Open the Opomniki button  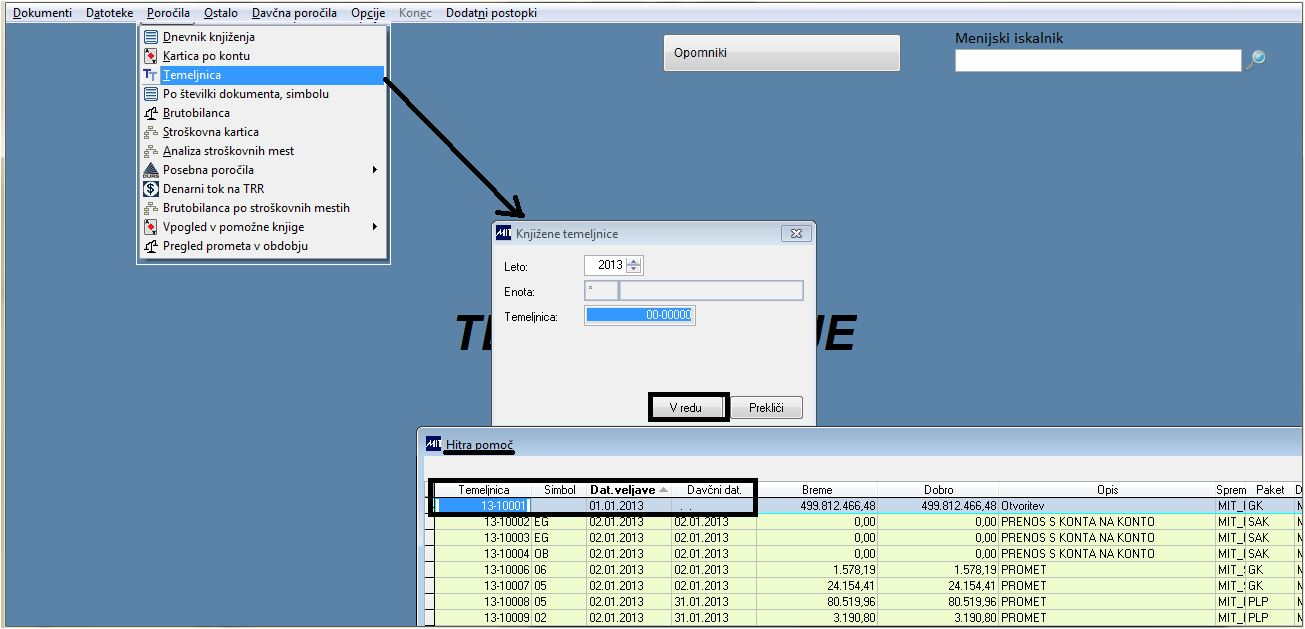click(x=782, y=53)
